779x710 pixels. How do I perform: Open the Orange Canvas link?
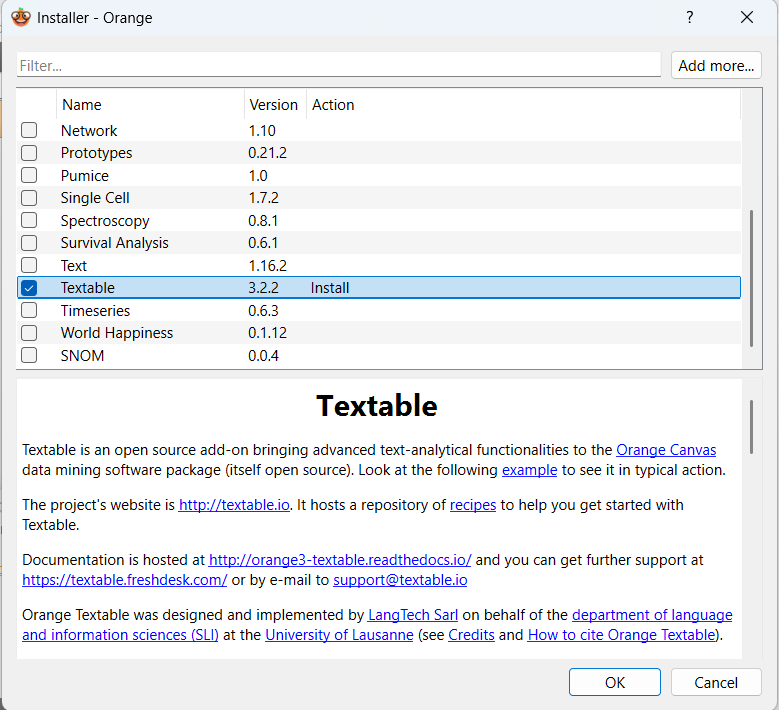pyautogui.click(x=666, y=450)
